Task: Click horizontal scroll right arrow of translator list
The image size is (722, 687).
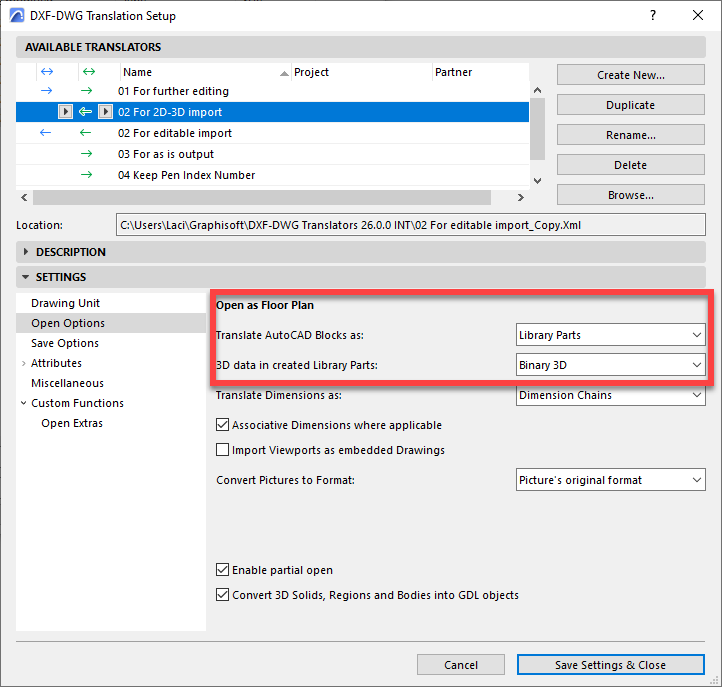Action: (521, 198)
